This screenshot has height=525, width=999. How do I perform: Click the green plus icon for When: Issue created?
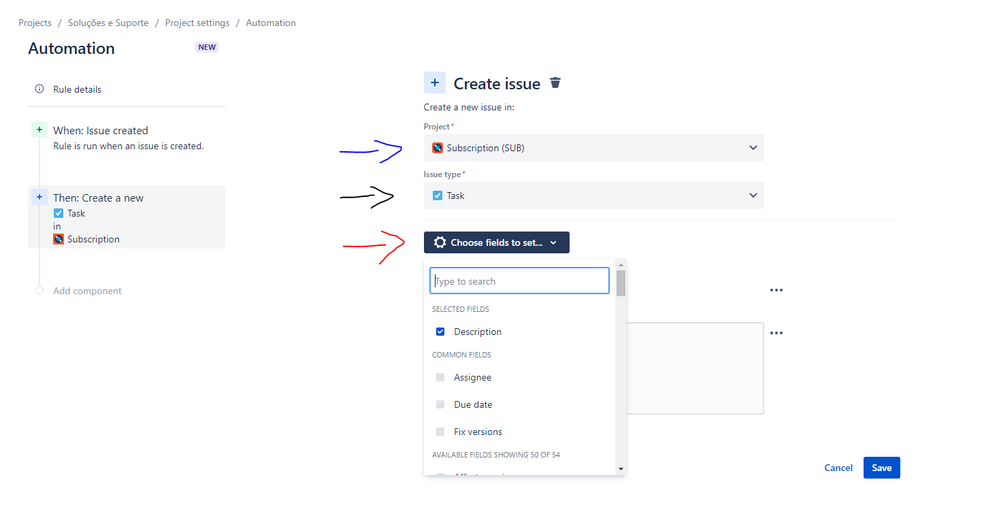[x=40, y=130]
